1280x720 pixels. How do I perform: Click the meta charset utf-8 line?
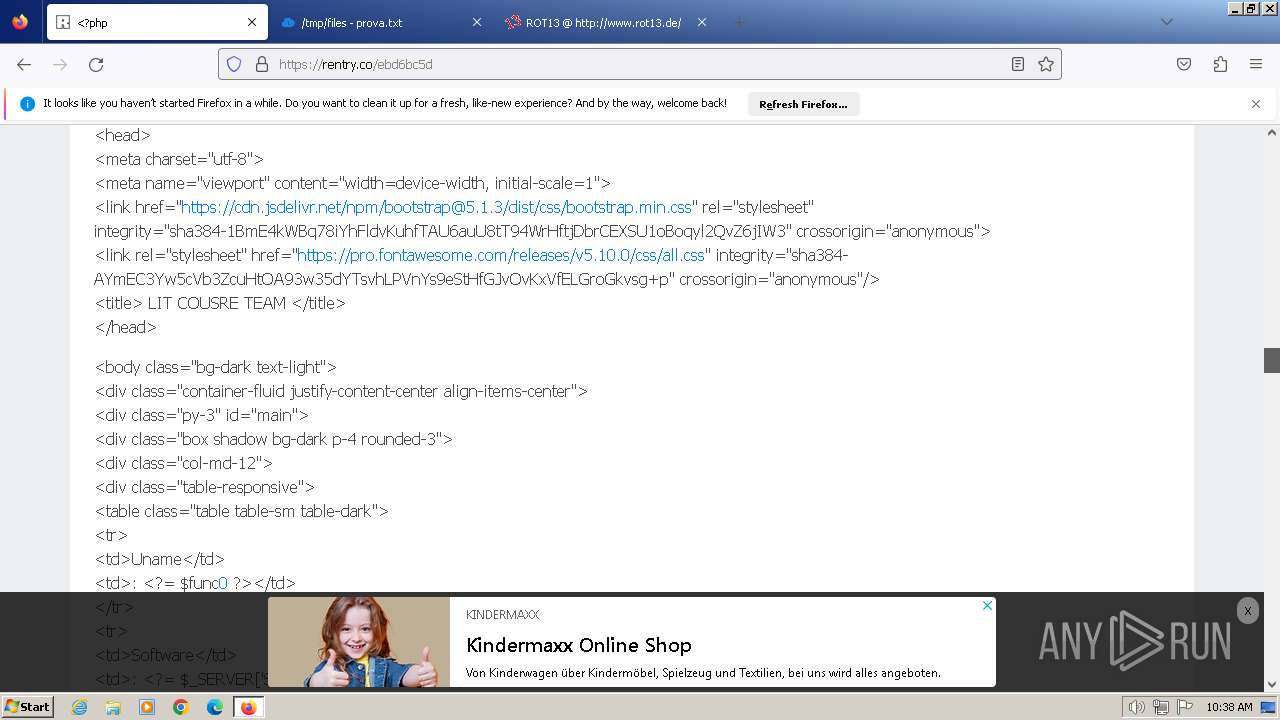(x=179, y=159)
